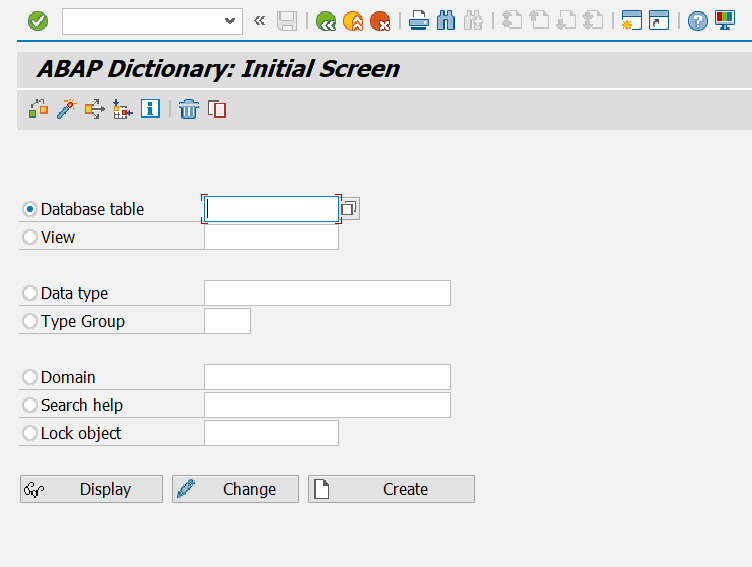The image size is (752, 567).
Task: Select the Search help radio button
Action: [30, 405]
